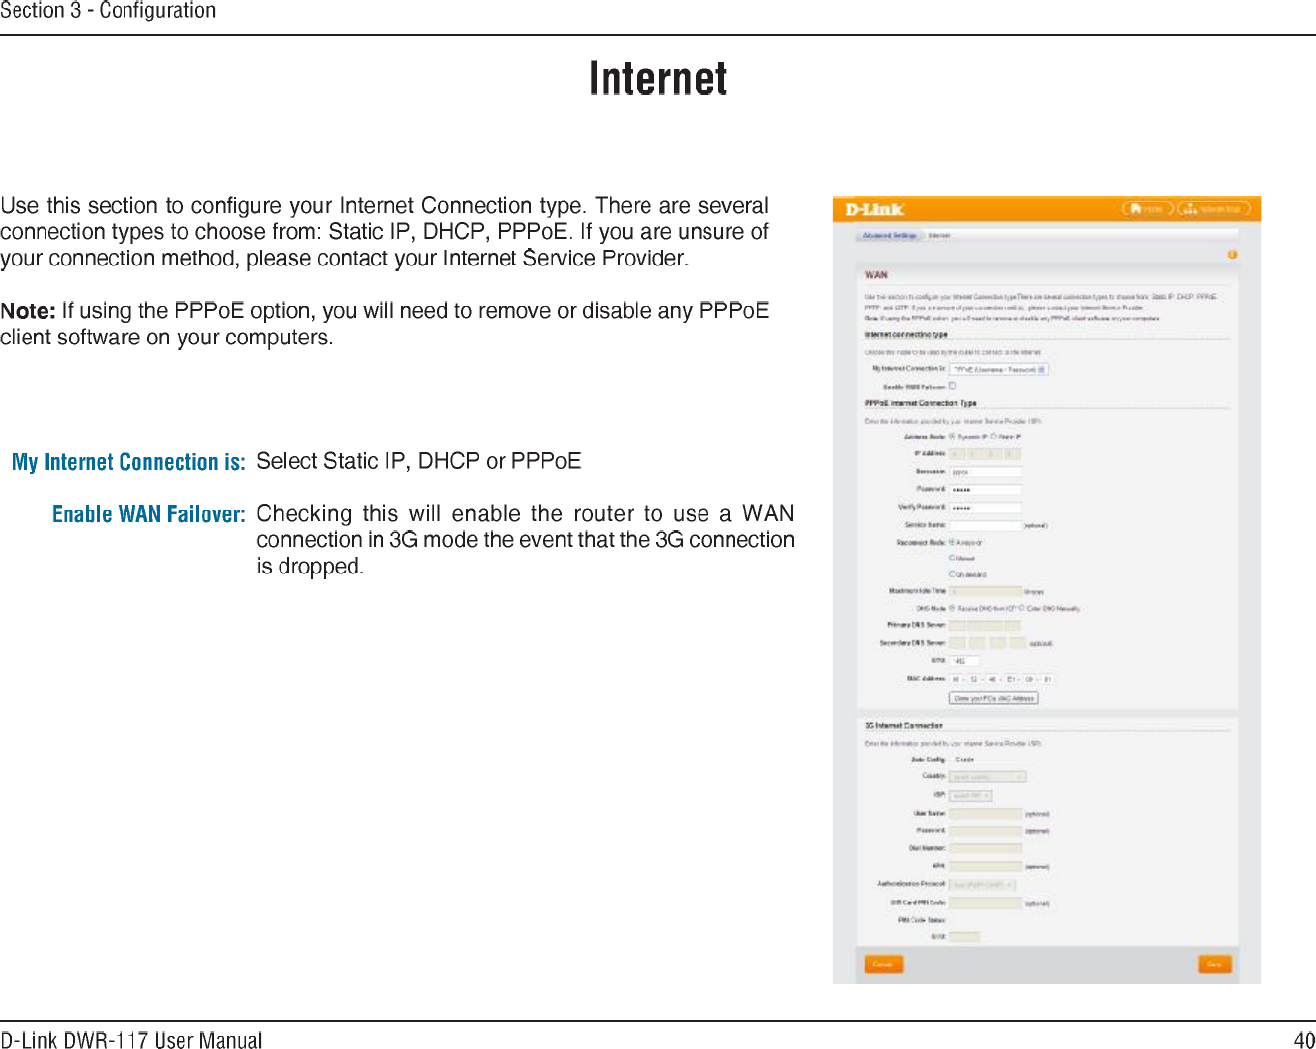Select the Always-on reconnect mode radio

click(953, 542)
